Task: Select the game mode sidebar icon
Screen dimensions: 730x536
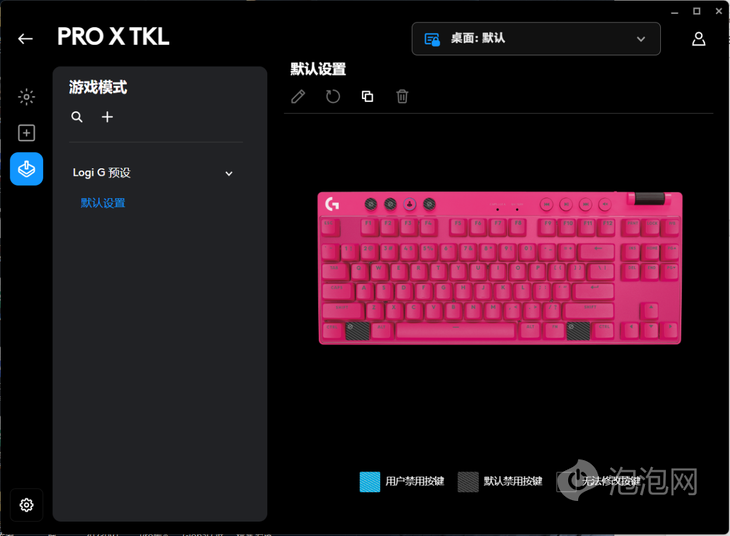Action: [27, 169]
